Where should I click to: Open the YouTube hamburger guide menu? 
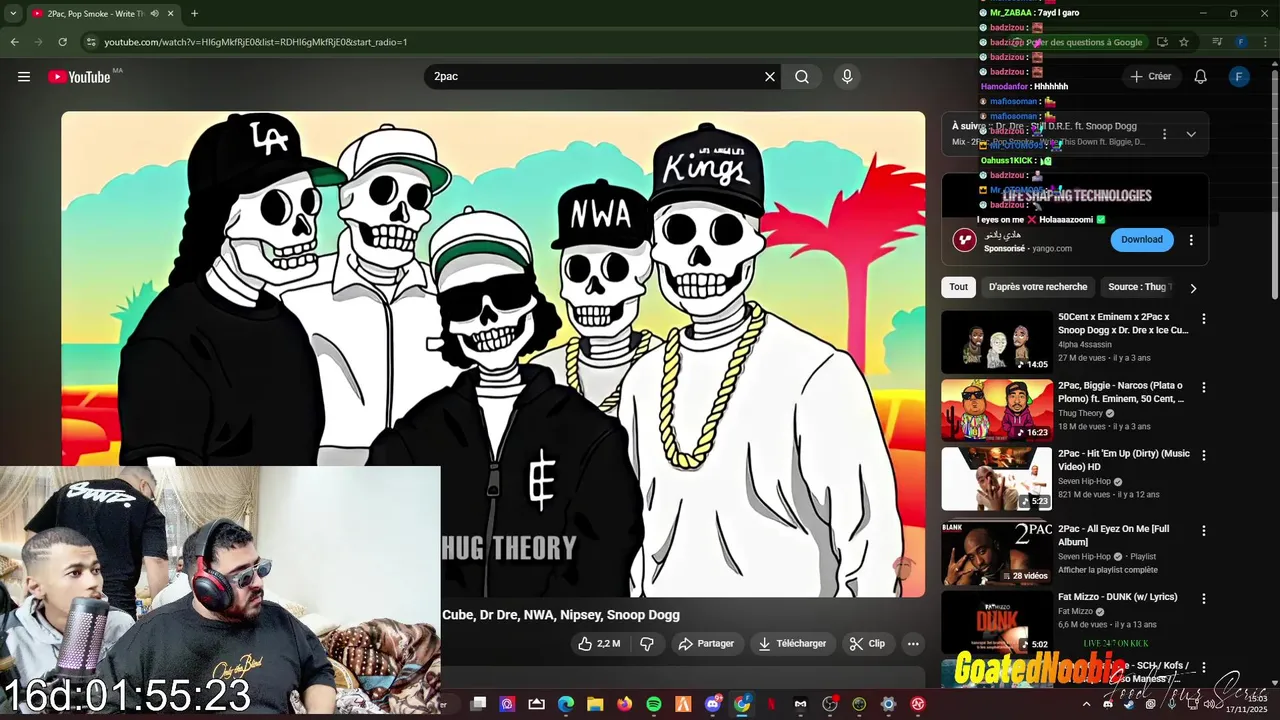(x=24, y=77)
